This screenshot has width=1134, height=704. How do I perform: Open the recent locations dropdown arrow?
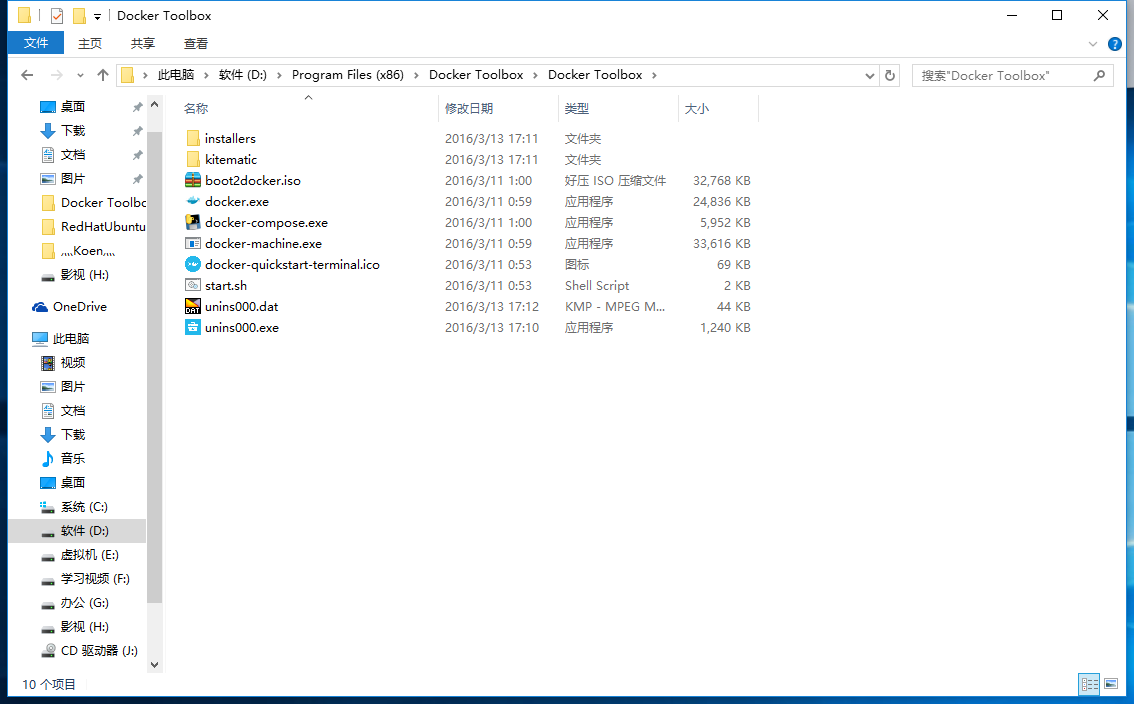point(81,75)
